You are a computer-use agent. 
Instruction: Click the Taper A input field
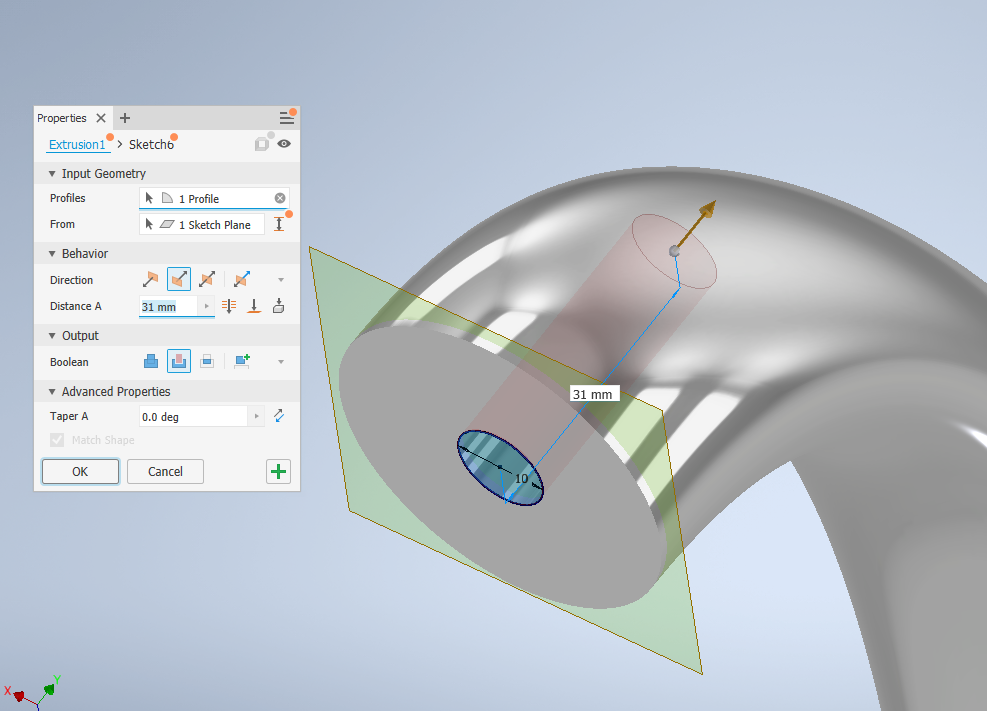tap(192, 416)
